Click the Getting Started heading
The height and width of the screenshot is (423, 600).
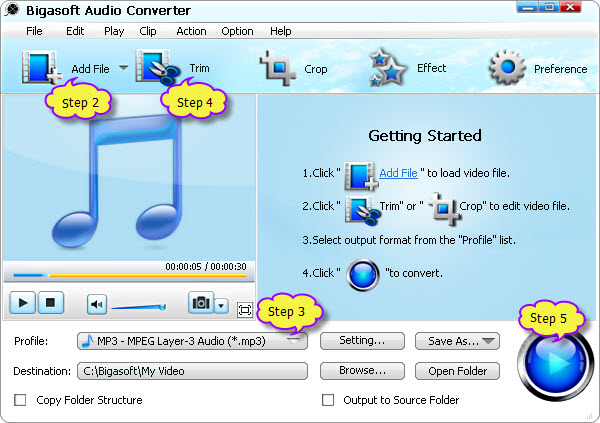[x=425, y=136]
